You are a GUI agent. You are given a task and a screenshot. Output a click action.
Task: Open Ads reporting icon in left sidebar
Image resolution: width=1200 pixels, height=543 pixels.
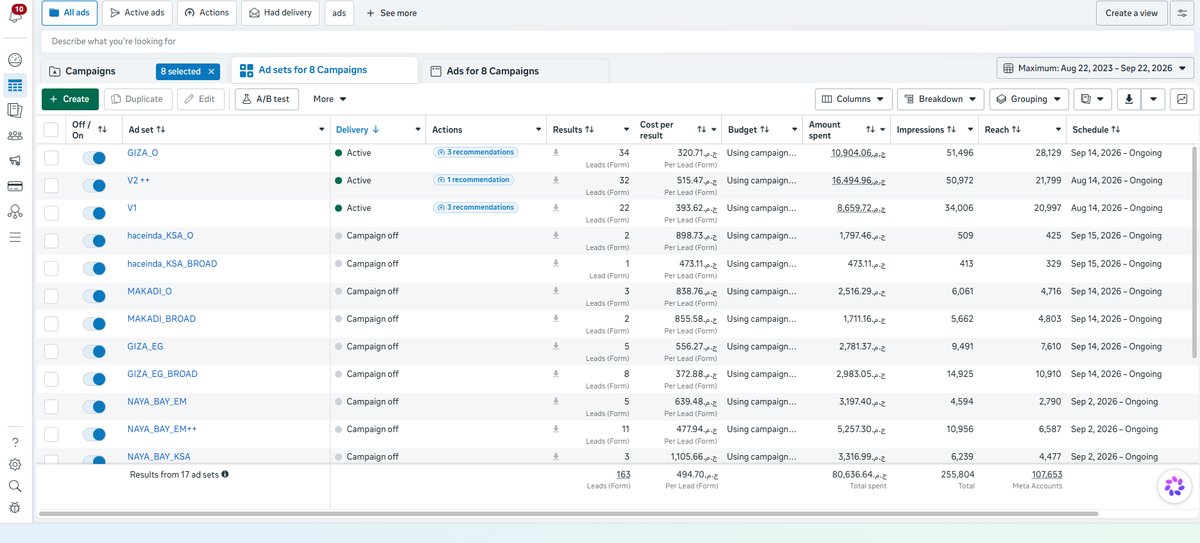pyautogui.click(x=15, y=110)
